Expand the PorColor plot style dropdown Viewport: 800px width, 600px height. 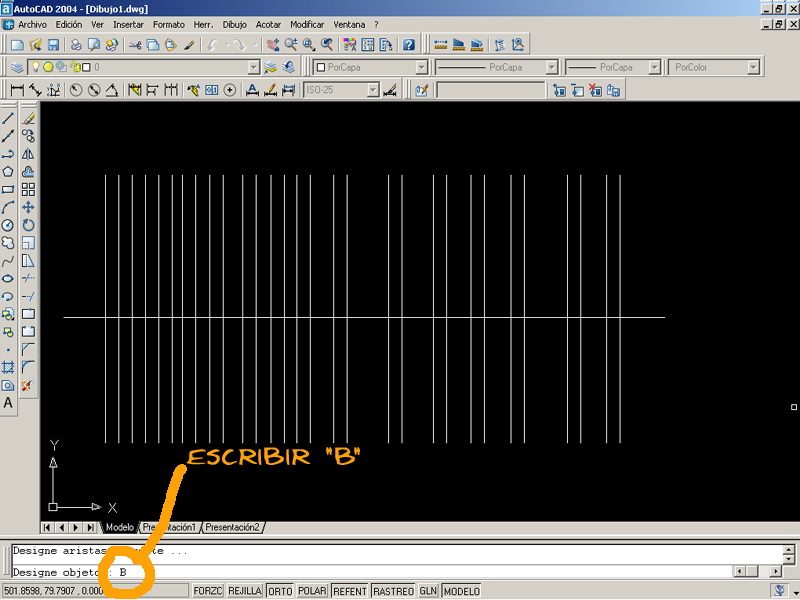click(x=753, y=67)
